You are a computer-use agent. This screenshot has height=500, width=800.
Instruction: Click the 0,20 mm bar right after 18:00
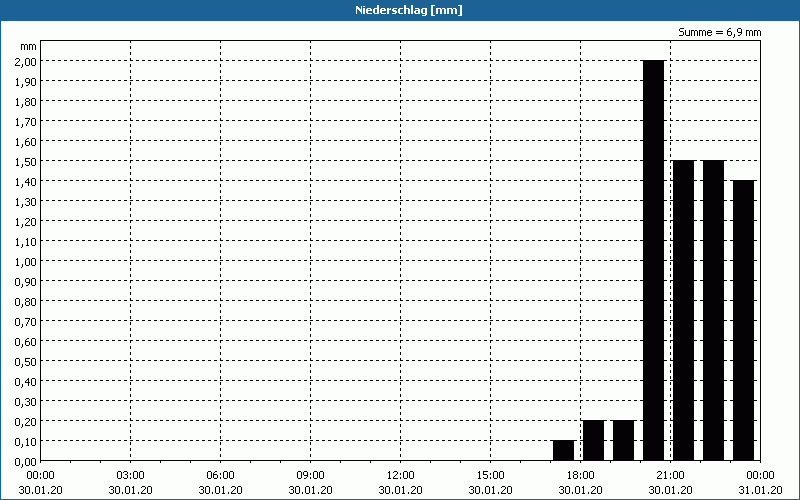tap(593, 440)
